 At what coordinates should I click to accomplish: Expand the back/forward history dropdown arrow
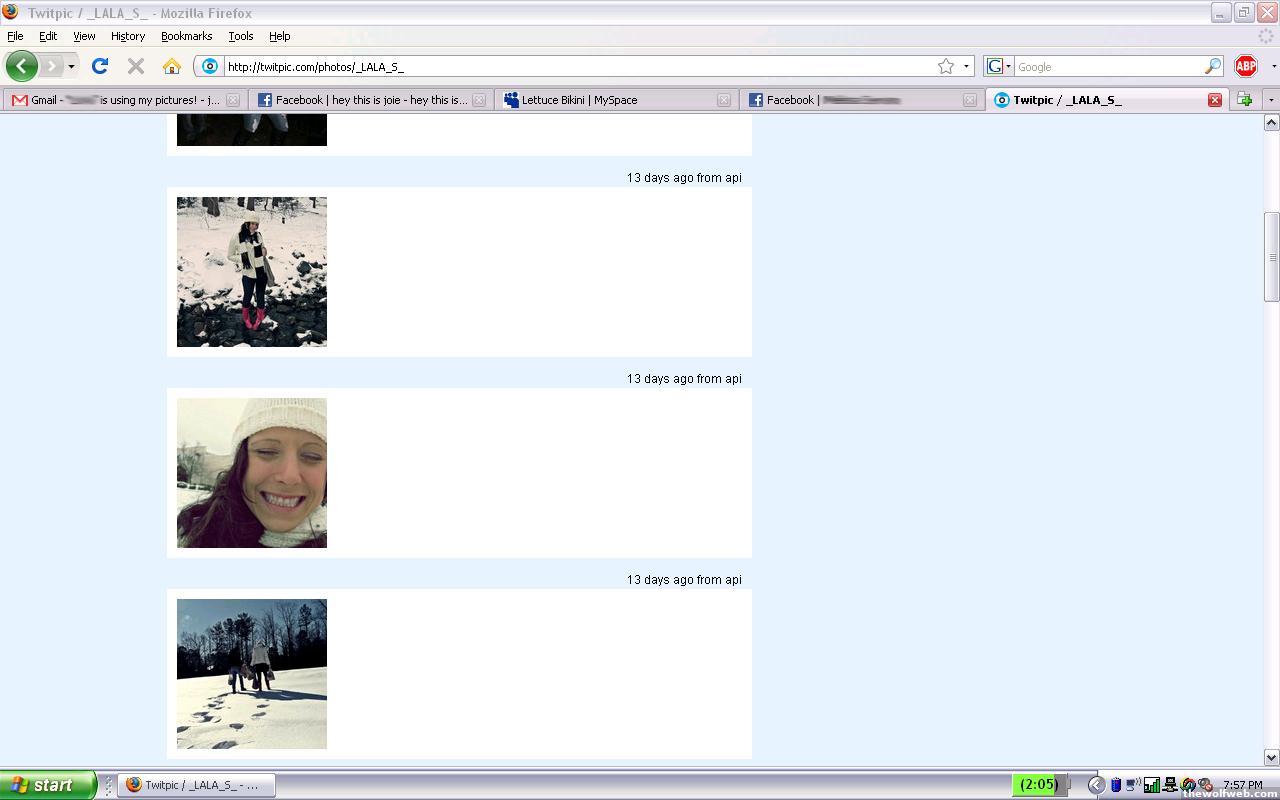71,66
